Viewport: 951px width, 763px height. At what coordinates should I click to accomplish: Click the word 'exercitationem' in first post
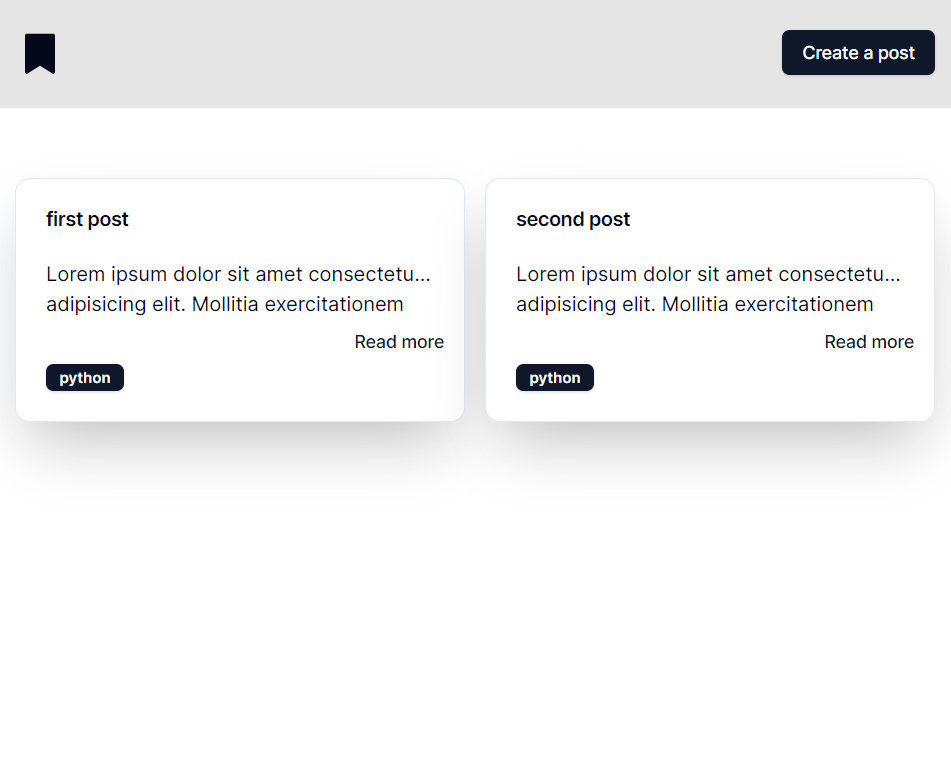[334, 304]
